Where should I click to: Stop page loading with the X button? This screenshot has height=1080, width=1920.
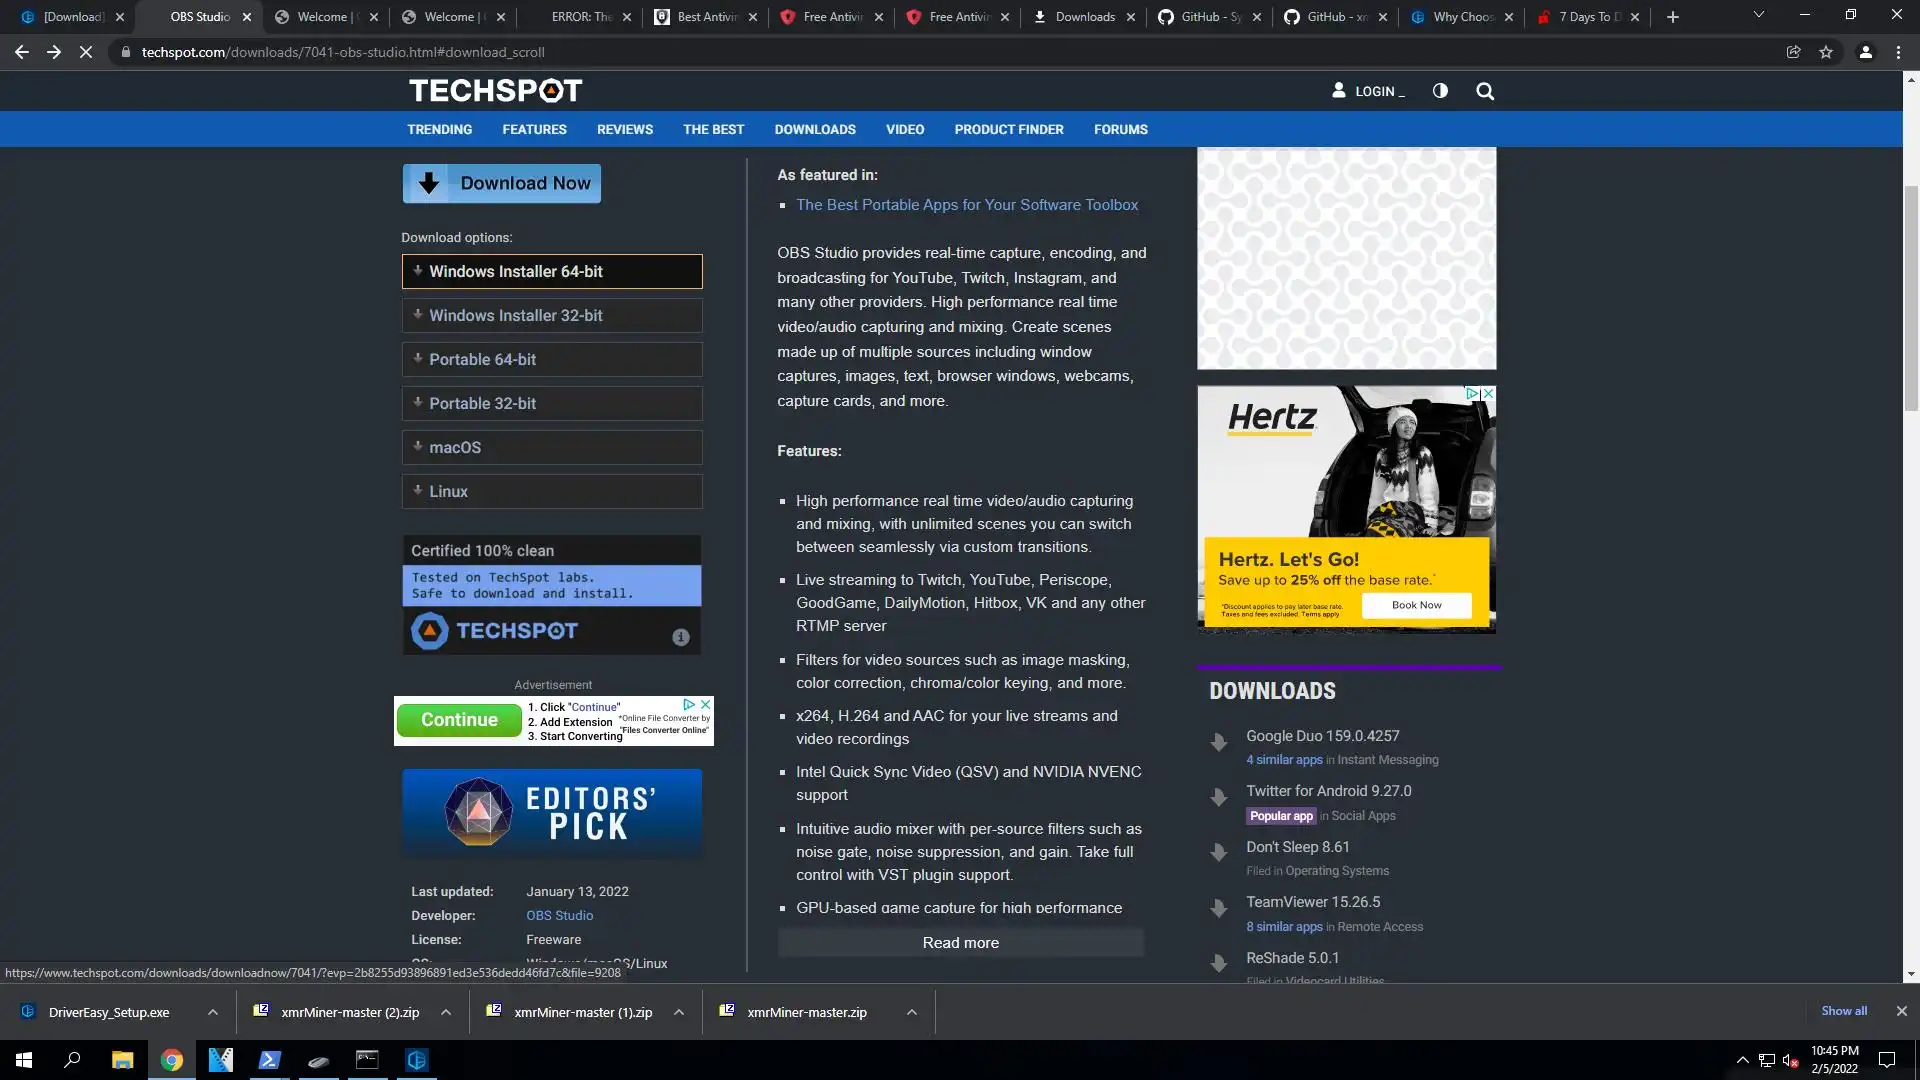point(86,52)
